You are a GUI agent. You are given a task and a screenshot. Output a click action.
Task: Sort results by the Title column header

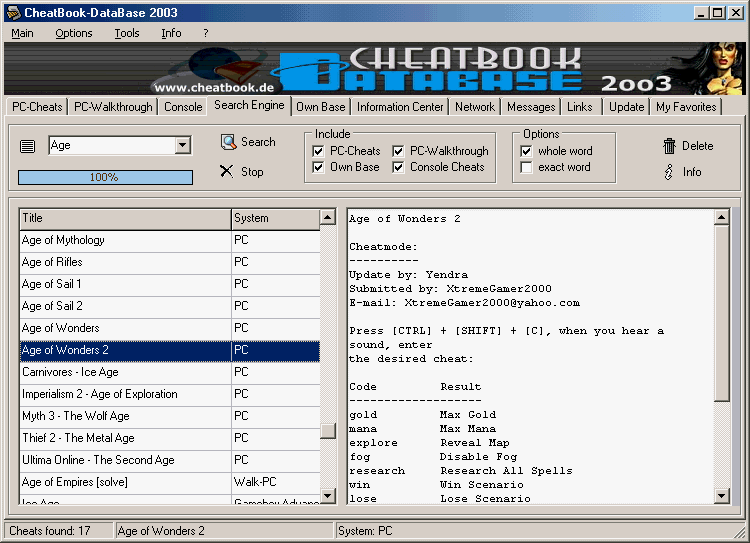tap(124, 218)
